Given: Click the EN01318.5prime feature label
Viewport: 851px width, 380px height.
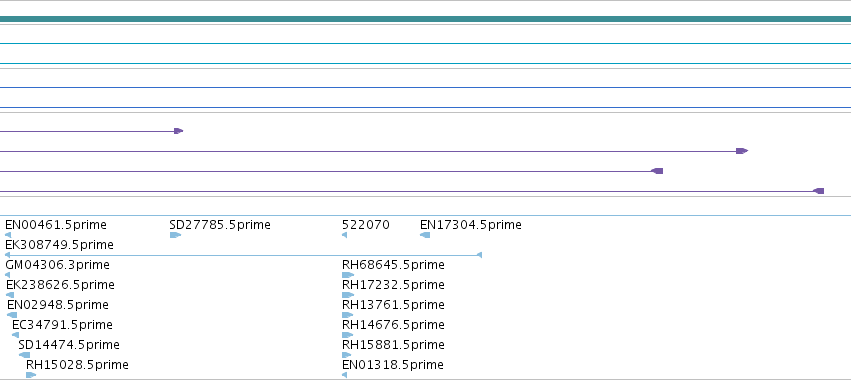Looking at the screenshot, I should 393,365.
